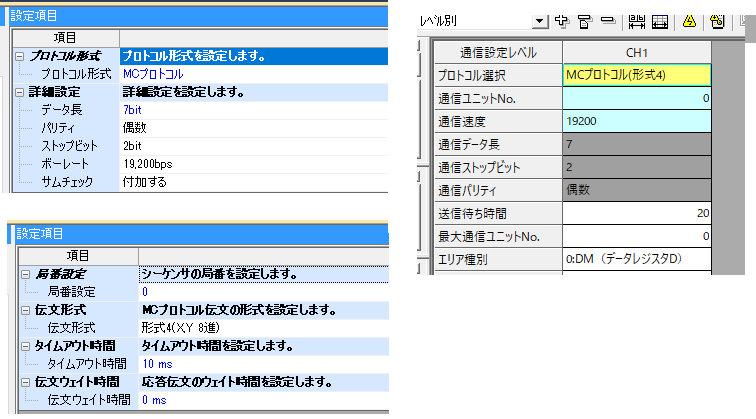Click the table fit-width grid icon
The height and width of the screenshot is (419, 756).
click(x=660, y=21)
